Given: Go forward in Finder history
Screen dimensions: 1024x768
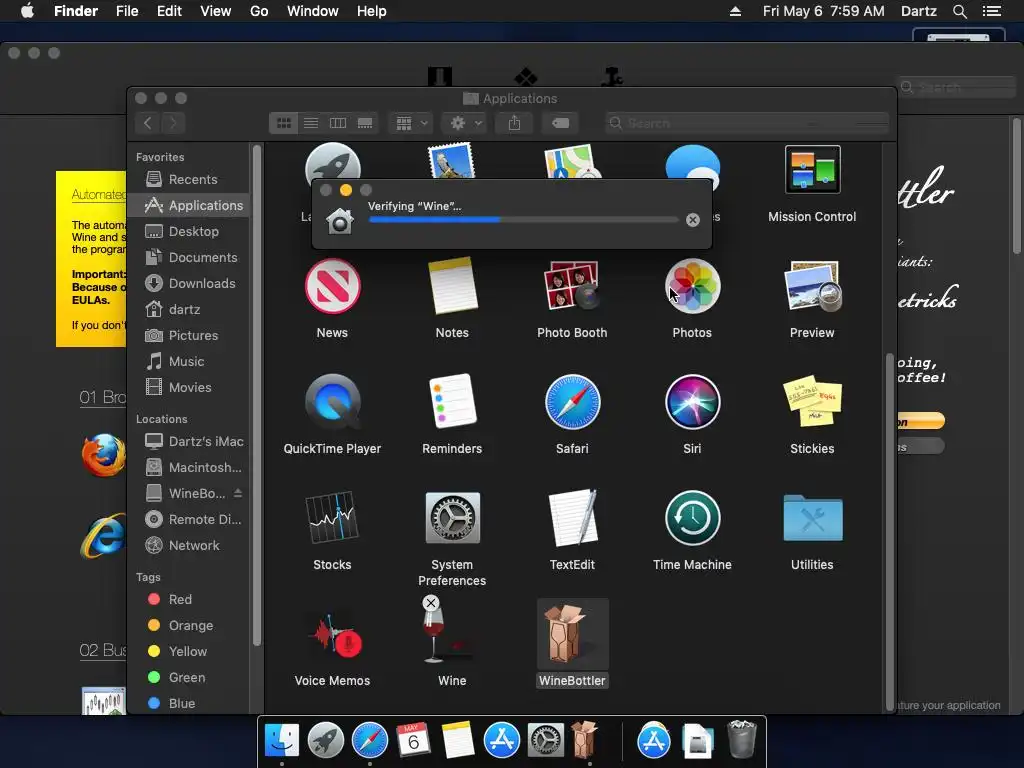Looking at the screenshot, I should [x=173, y=123].
